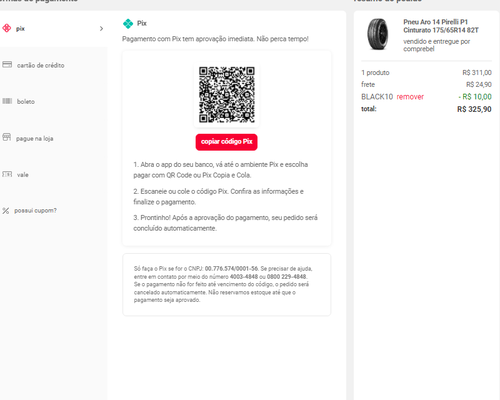Image resolution: width=500 pixels, height=400 pixels.
Task: Click the percent coupon icon
Action: 6,211
